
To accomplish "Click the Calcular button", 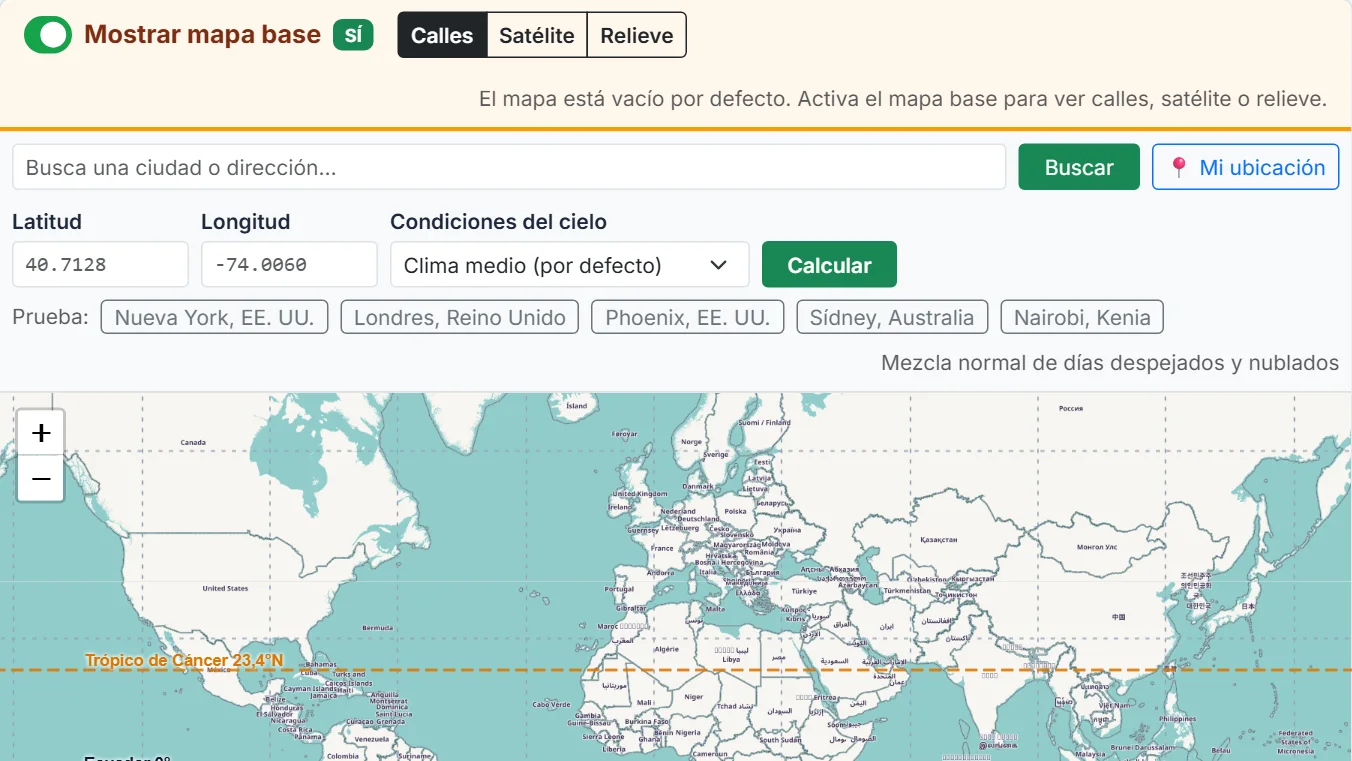I will (x=829, y=264).
